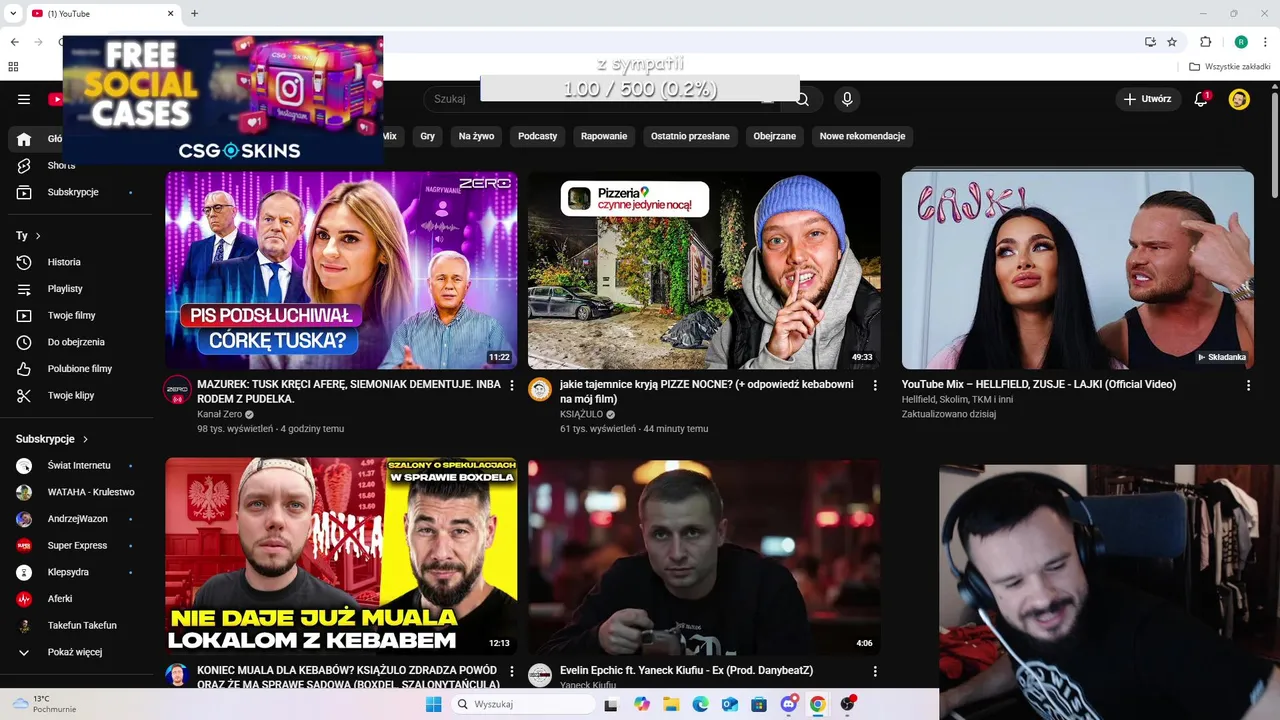Open Microsoft Edge from the taskbar
The width and height of the screenshot is (1280, 720).
(700, 704)
